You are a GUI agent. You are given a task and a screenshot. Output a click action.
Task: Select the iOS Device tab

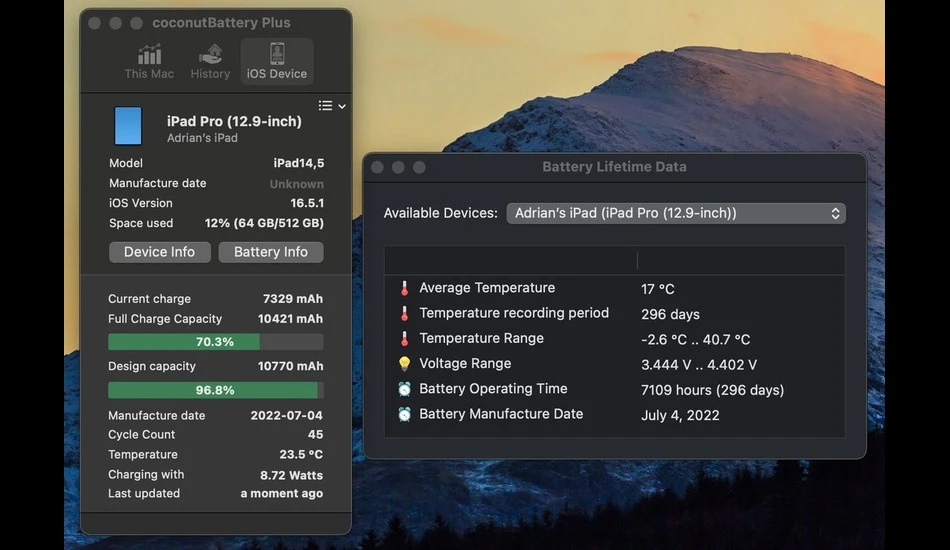pyautogui.click(x=277, y=62)
